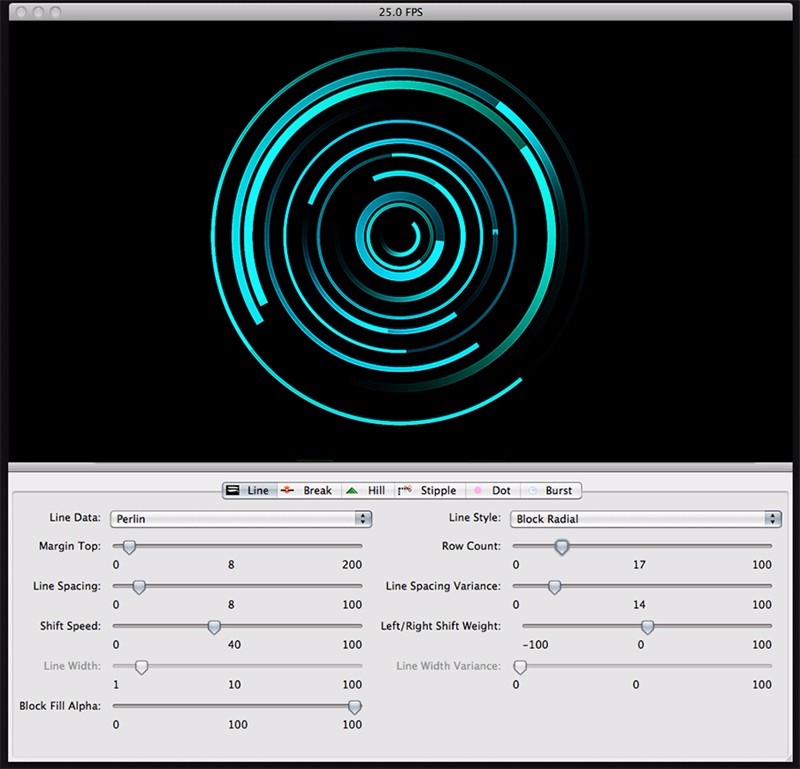Open the Line Data dropdown showing Perlin
The image size is (800, 769).
click(240, 519)
